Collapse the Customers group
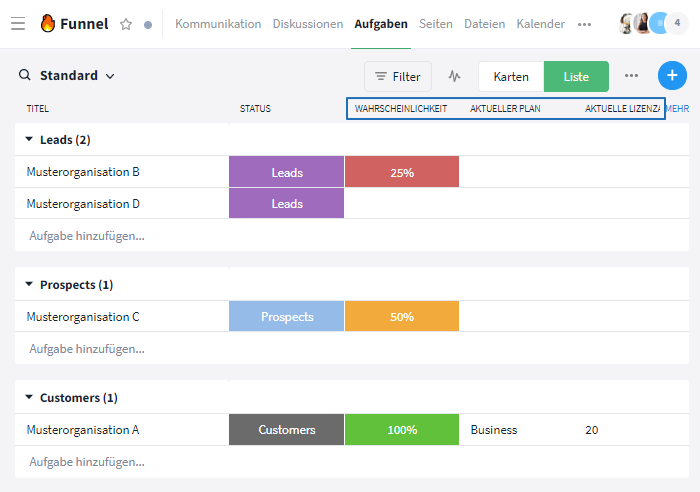 tap(29, 397)
